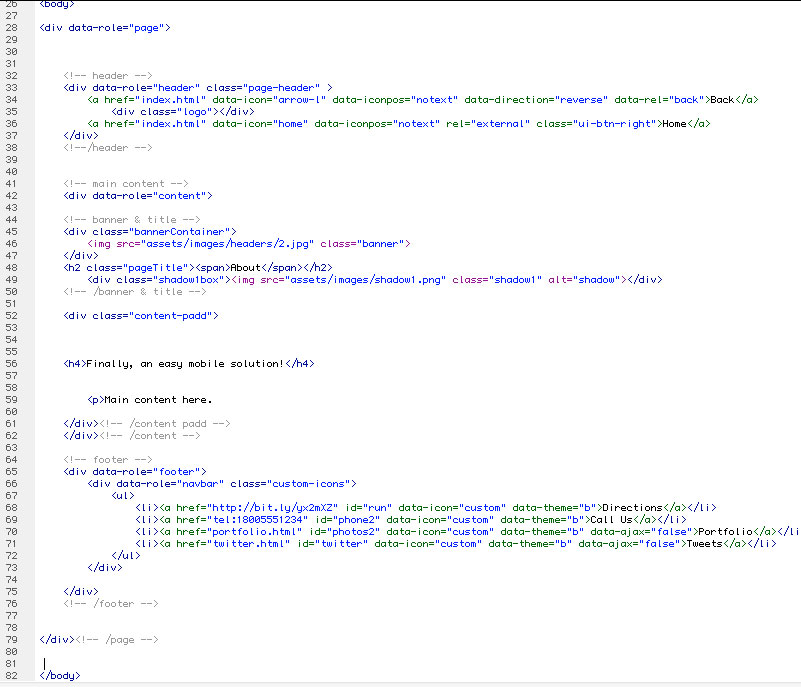Click the h4 'Finally, an easy mobile solution!' line
This screenshot has width=801, height=687.
tap(189, 364)
